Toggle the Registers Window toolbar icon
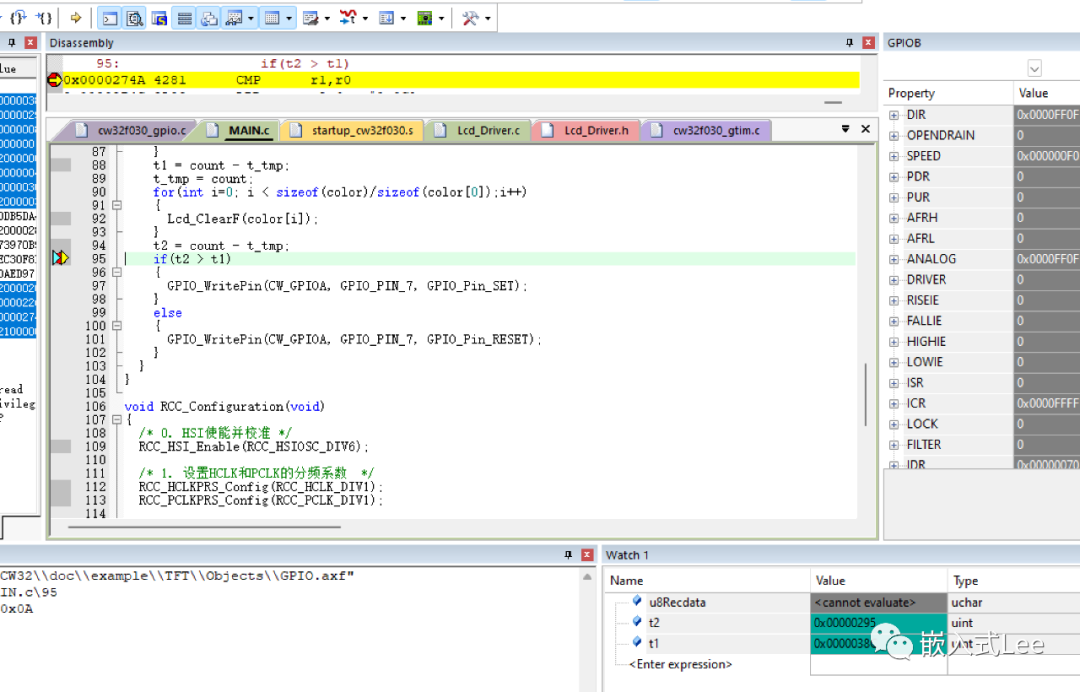Screen dimensions: 1080x692 185,17
